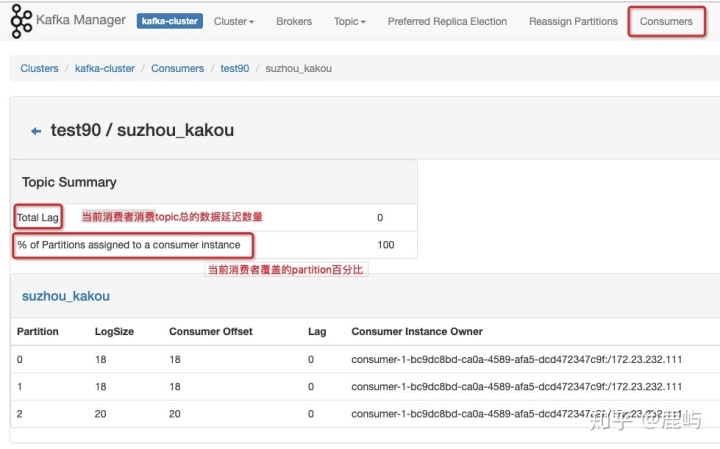Click Consumer Offset 18 in partition 1 row
Screen dimensions: 720x449
click(175, 387)
